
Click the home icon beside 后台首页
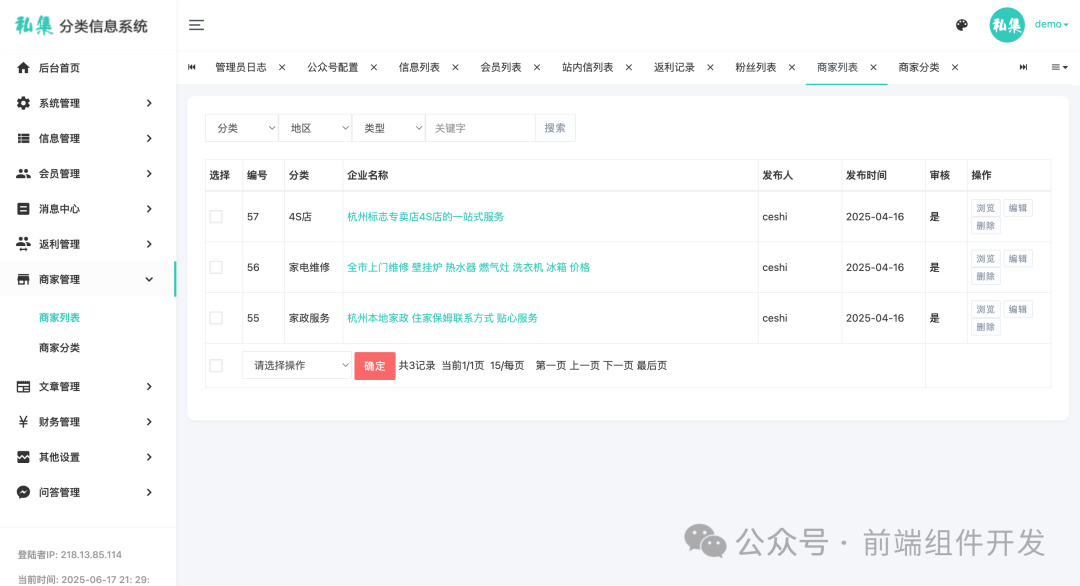pos(23,67)
